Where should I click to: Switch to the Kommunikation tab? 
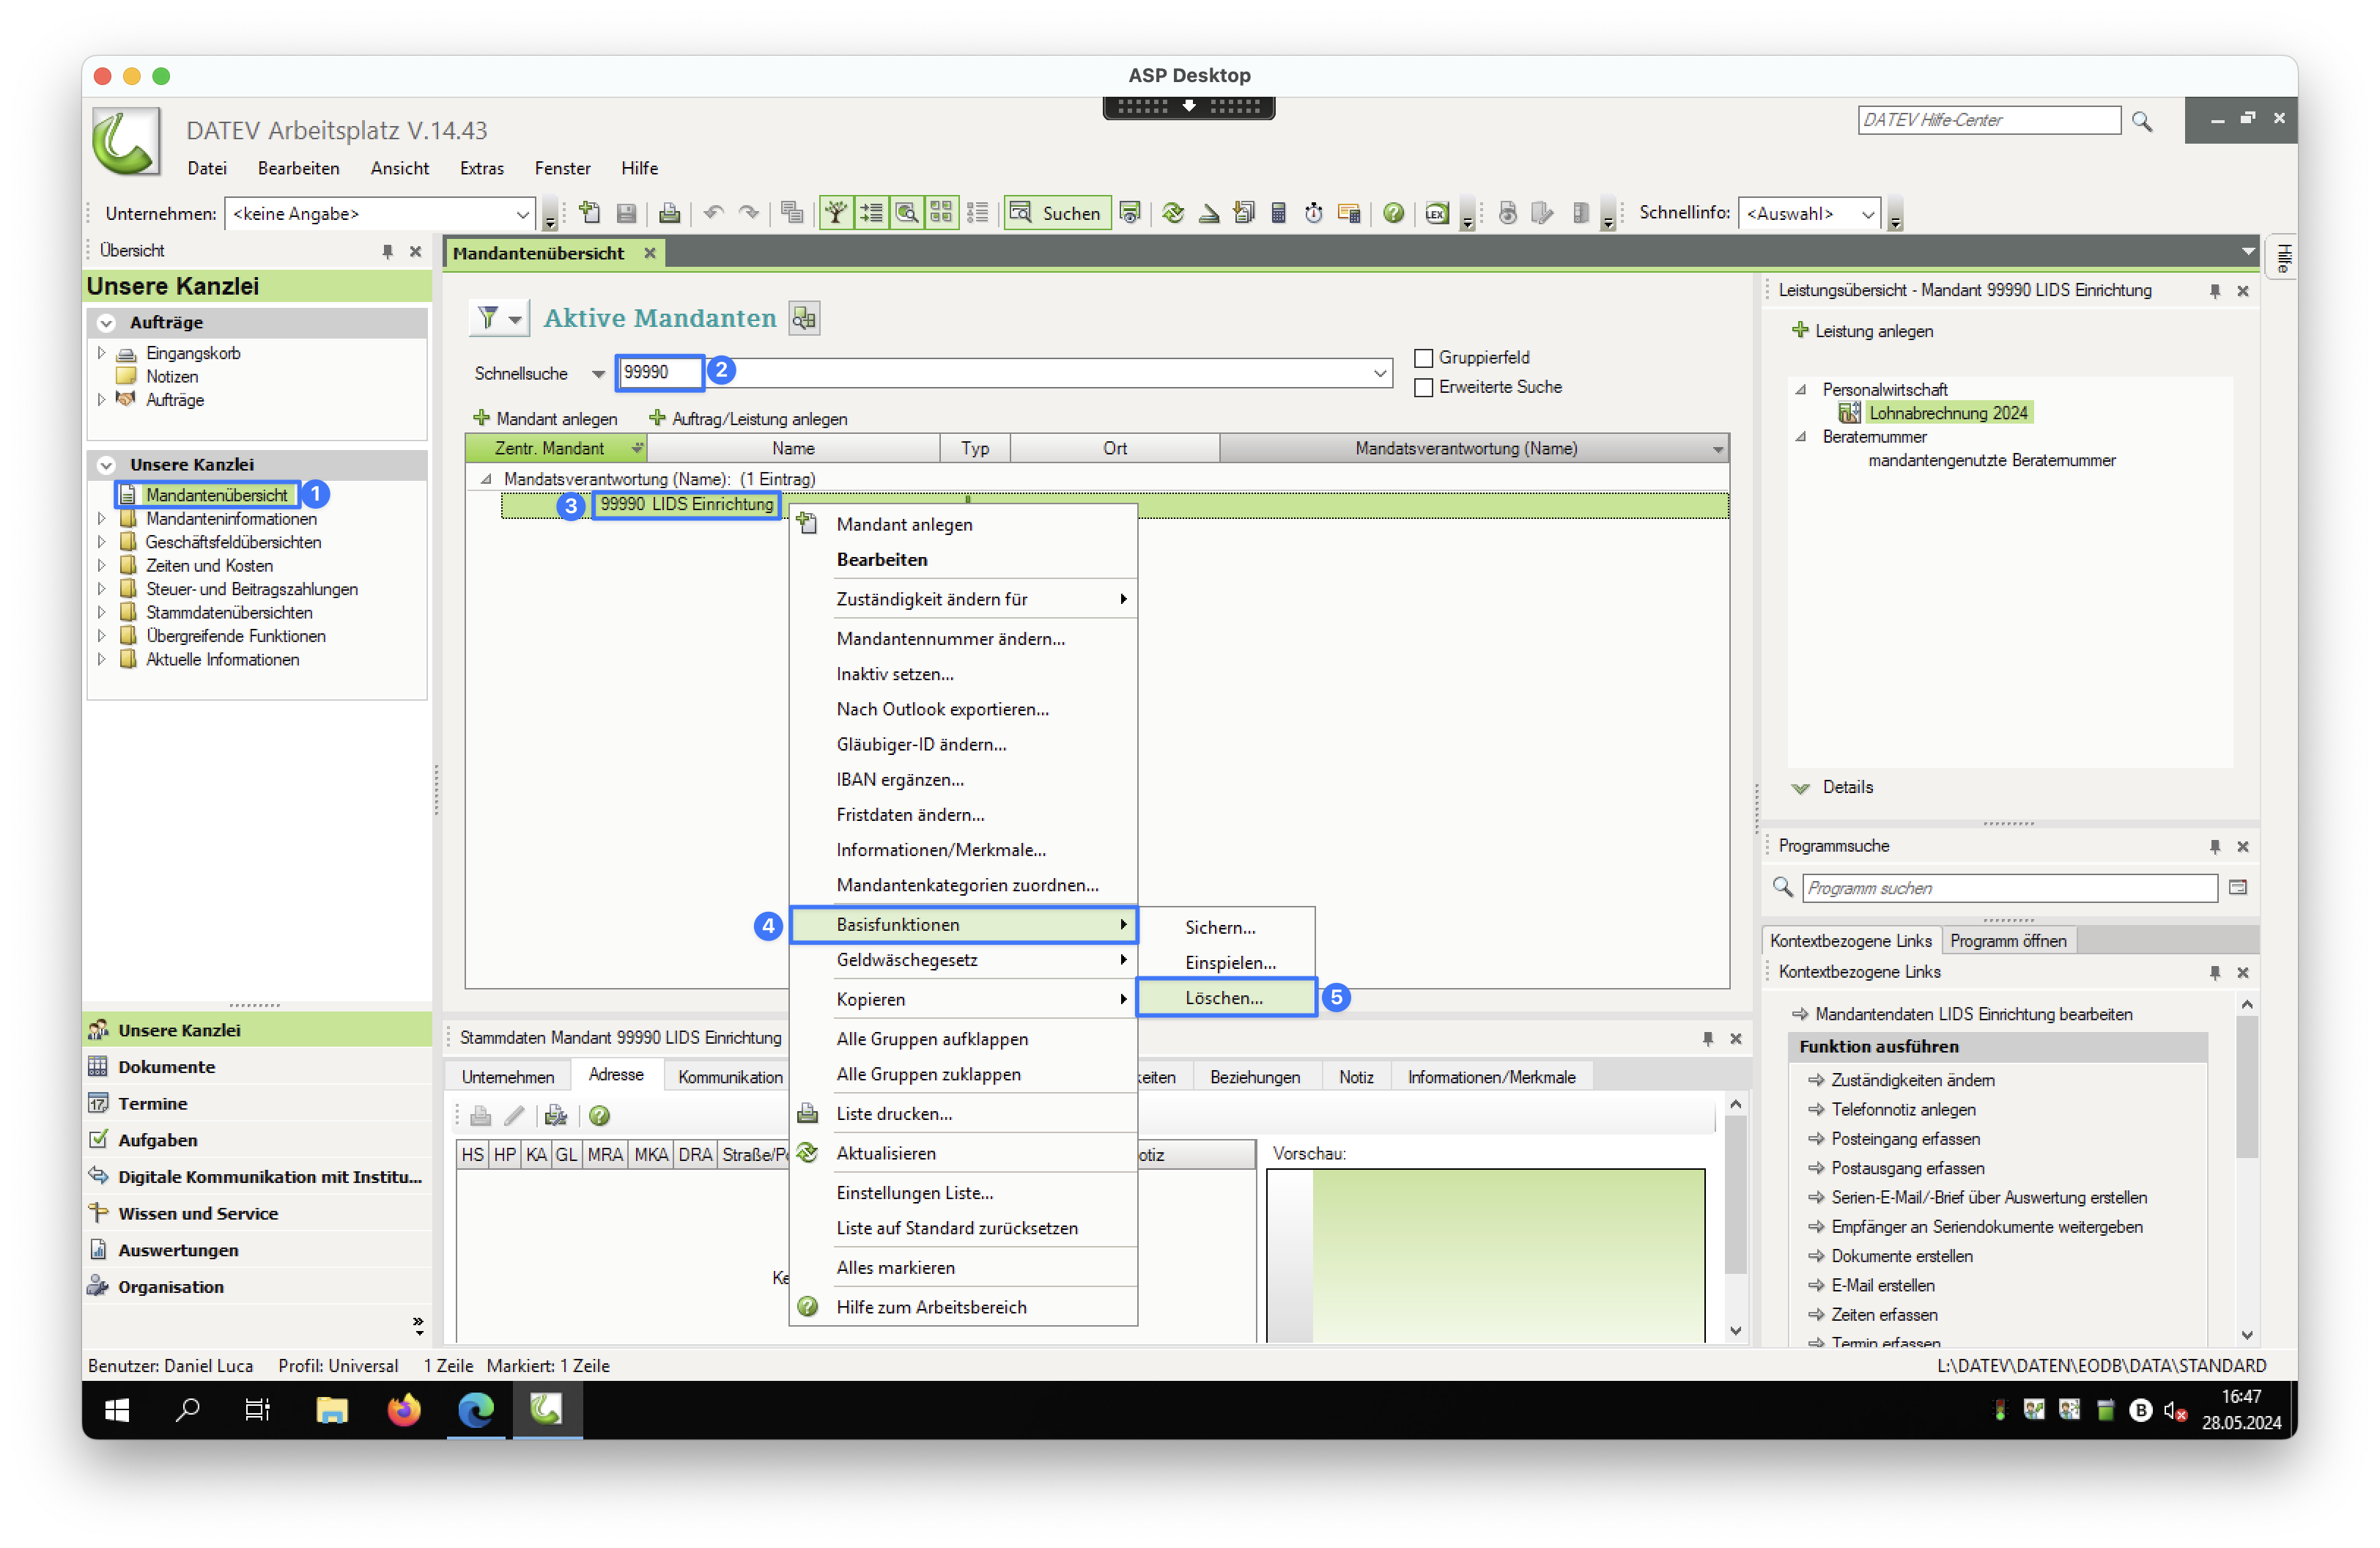[730, 1076]
